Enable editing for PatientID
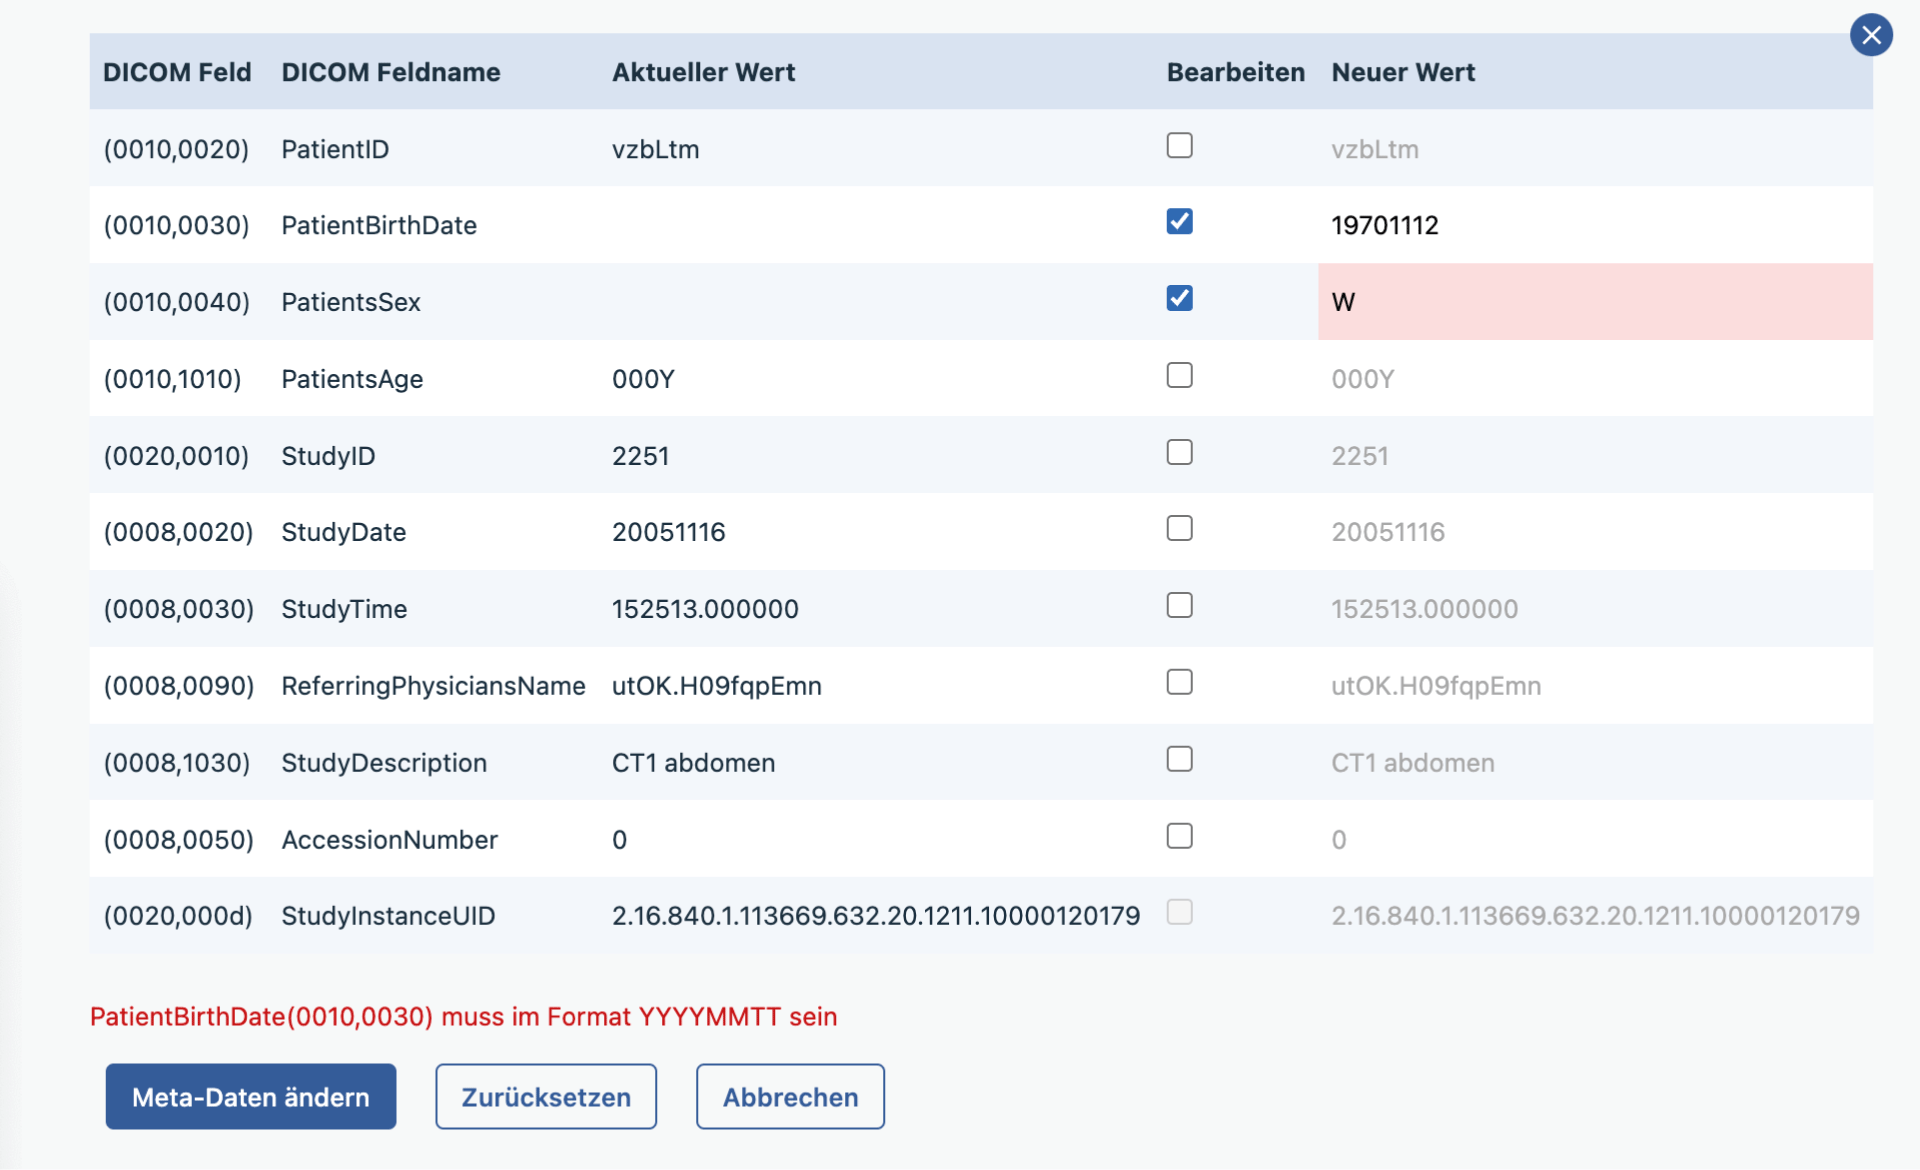 [x=1180, y=146]
